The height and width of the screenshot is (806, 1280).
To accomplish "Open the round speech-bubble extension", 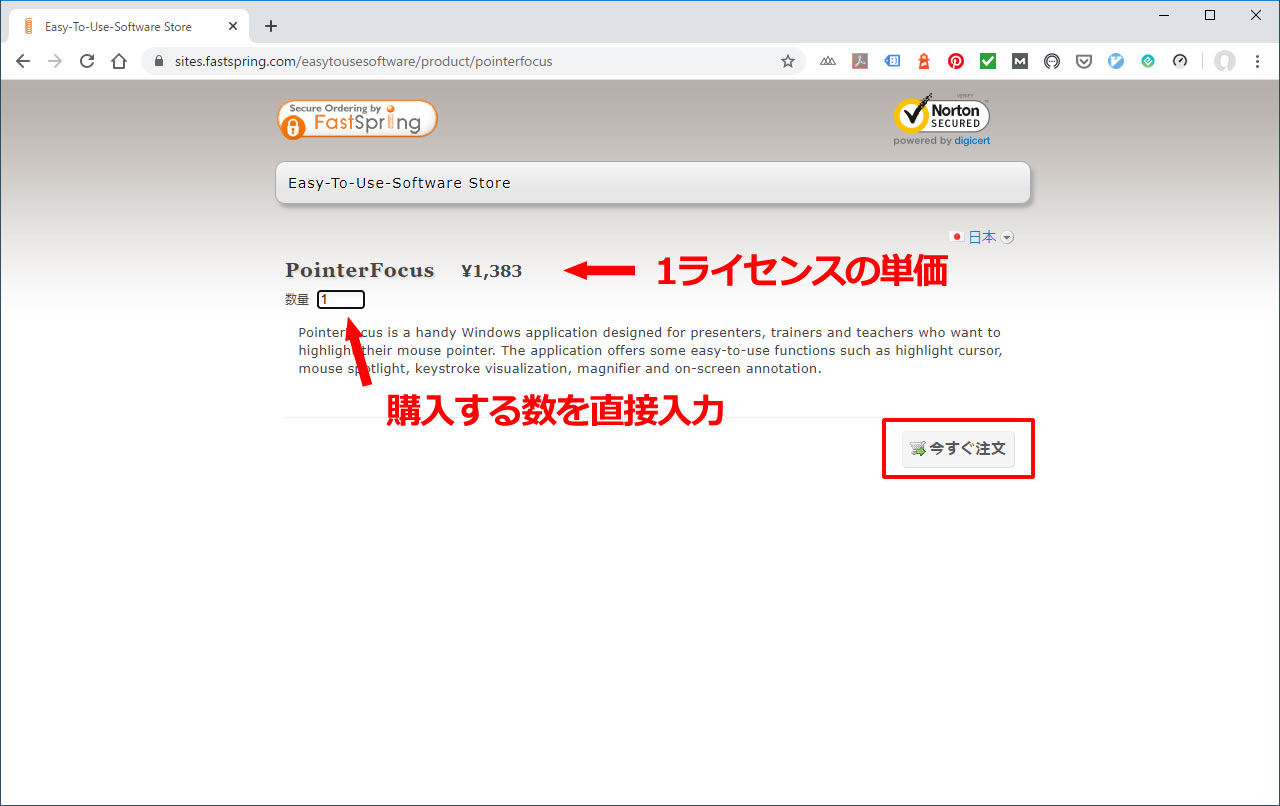I will pos(1052,61).
